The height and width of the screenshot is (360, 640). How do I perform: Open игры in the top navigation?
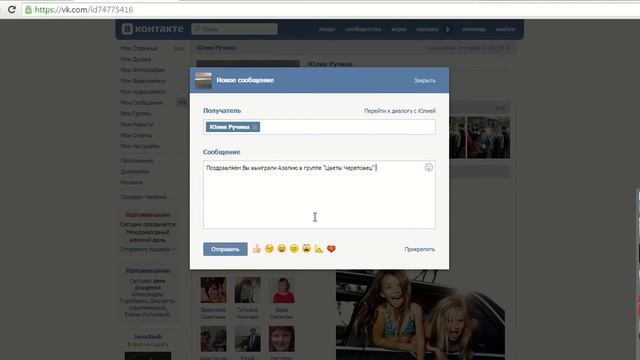[x=399, y=29]
